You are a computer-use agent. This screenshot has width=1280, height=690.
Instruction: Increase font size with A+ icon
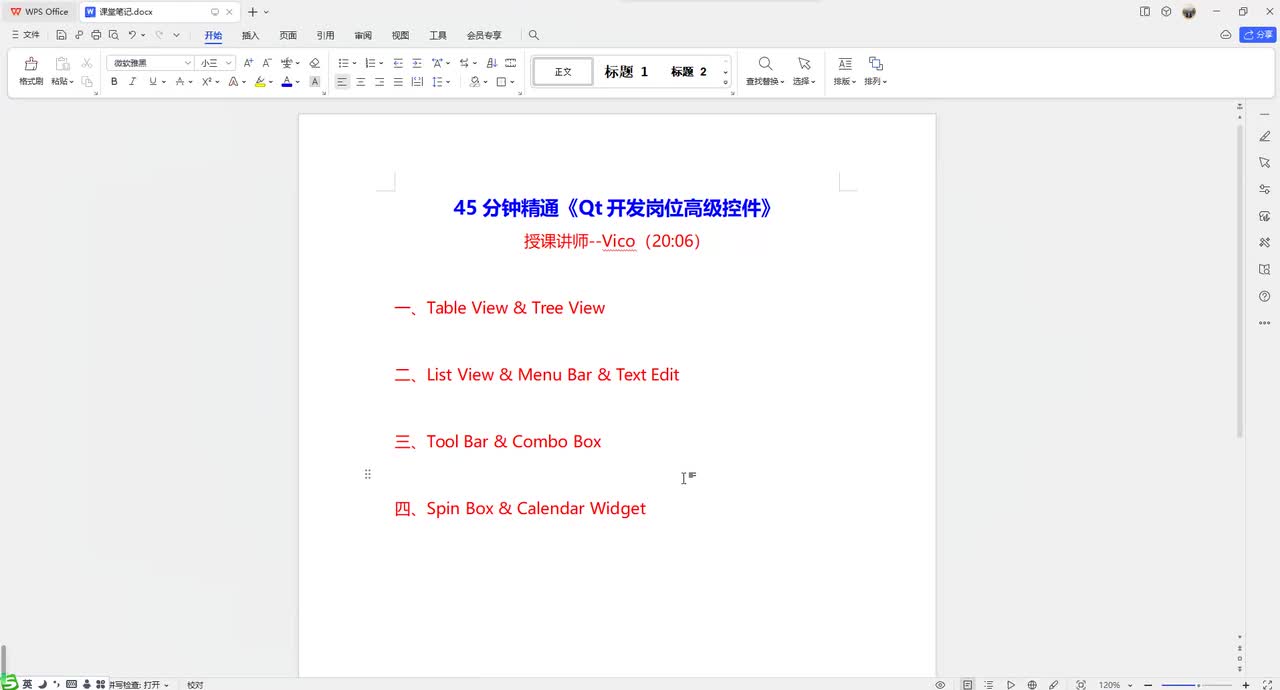point(249,63)
